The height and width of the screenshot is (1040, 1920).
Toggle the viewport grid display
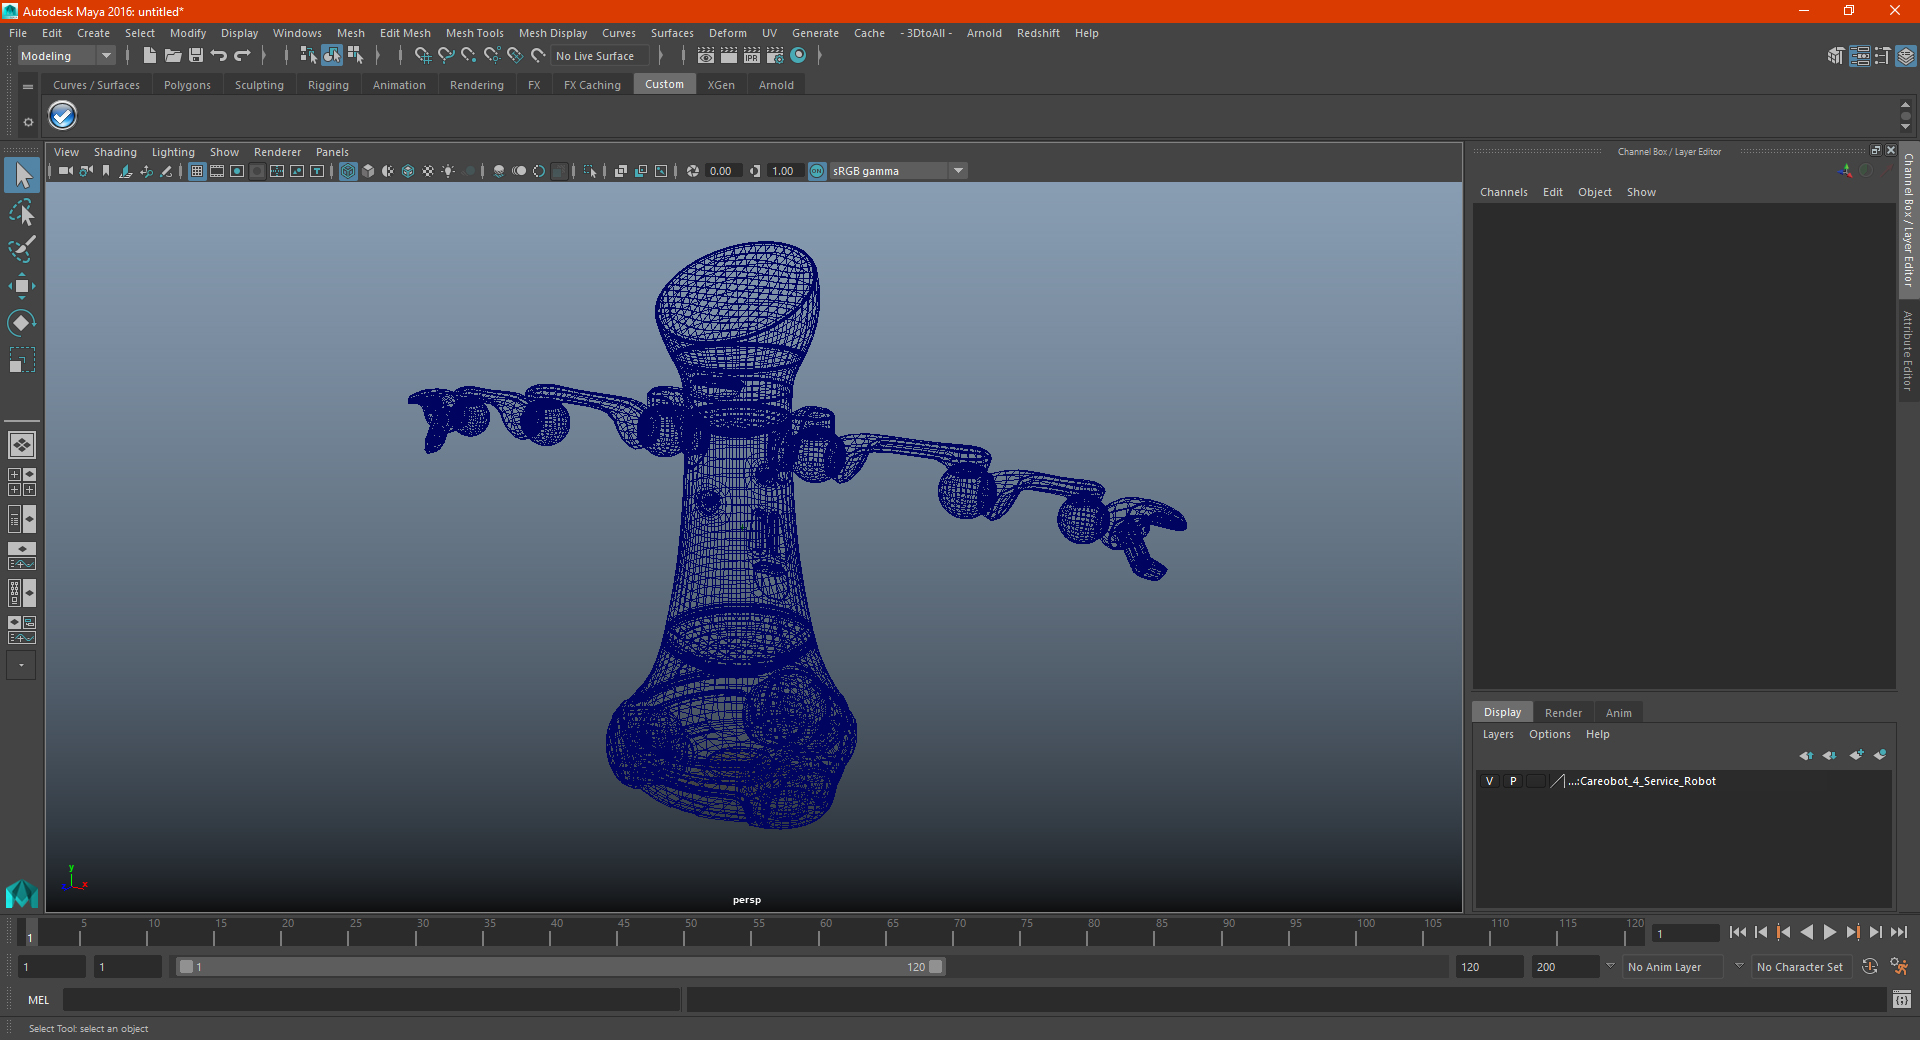point(197,171)
